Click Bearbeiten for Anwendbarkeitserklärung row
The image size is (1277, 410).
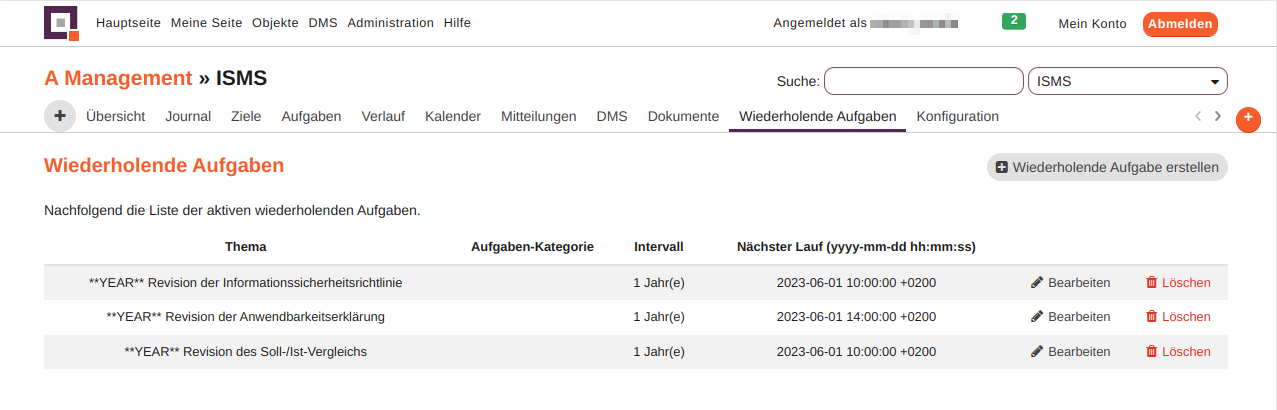coord(1070,317)
